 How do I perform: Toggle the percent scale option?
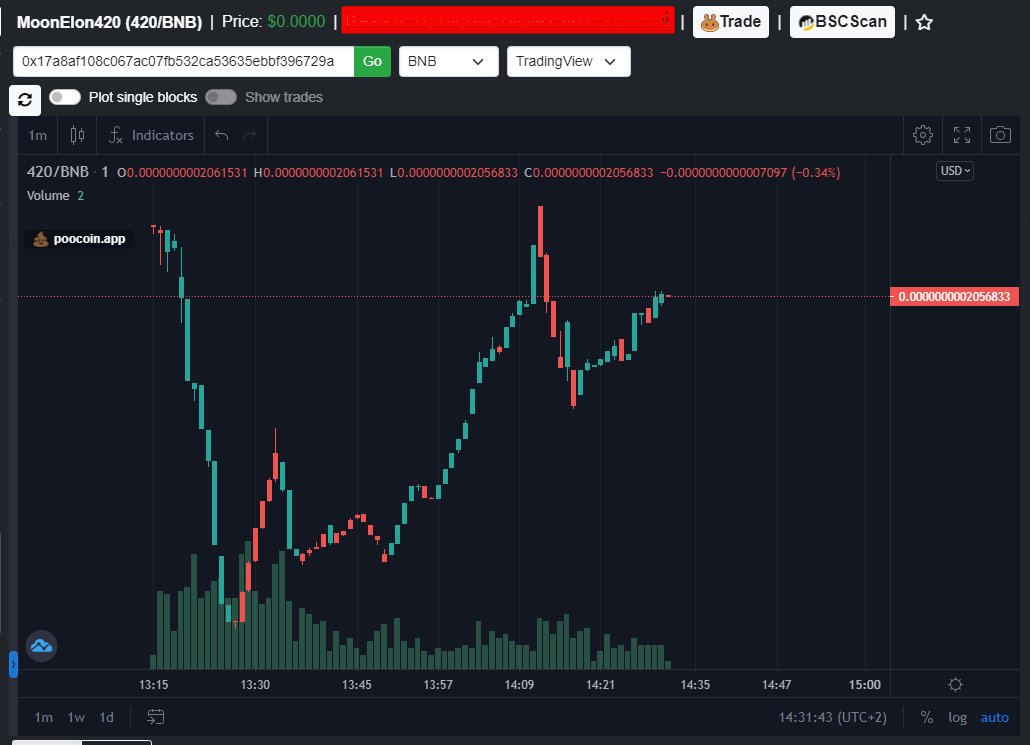click(927, 717)
